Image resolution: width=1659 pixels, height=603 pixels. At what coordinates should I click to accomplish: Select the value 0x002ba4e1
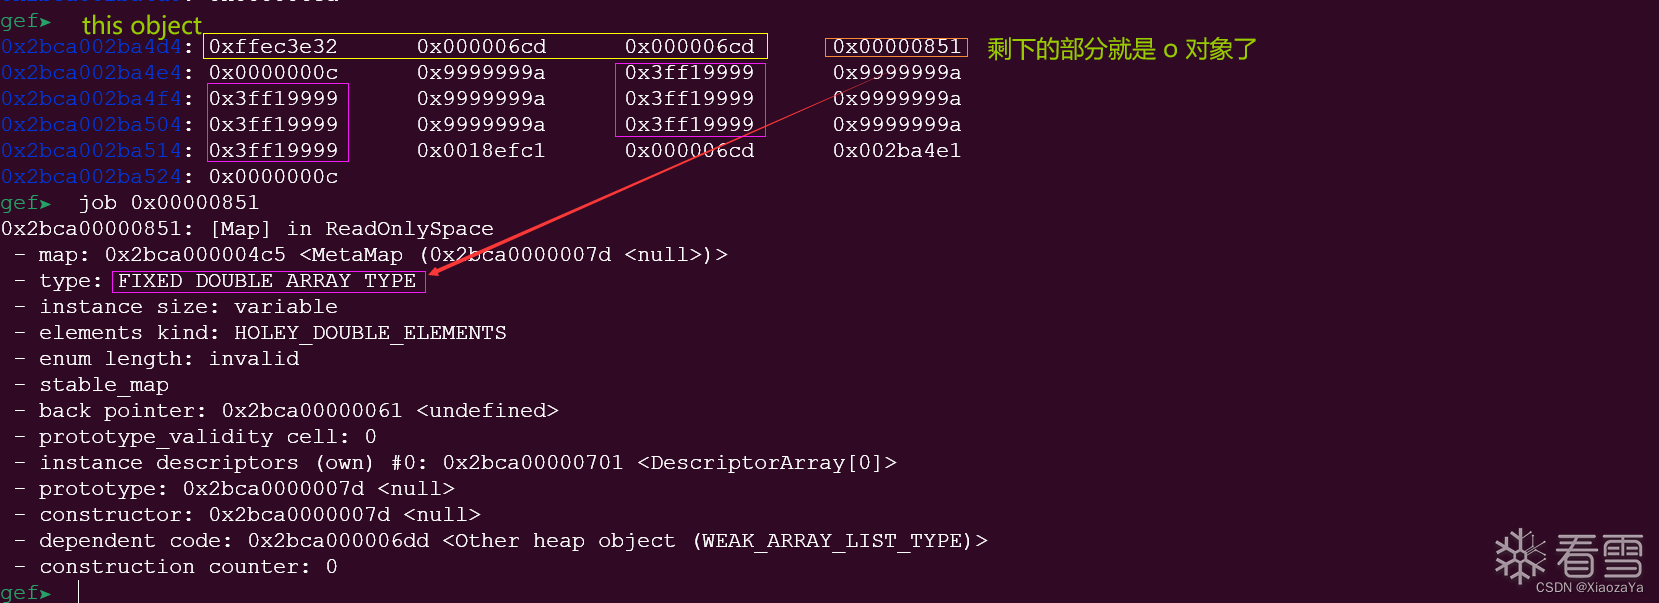[897, 150]
